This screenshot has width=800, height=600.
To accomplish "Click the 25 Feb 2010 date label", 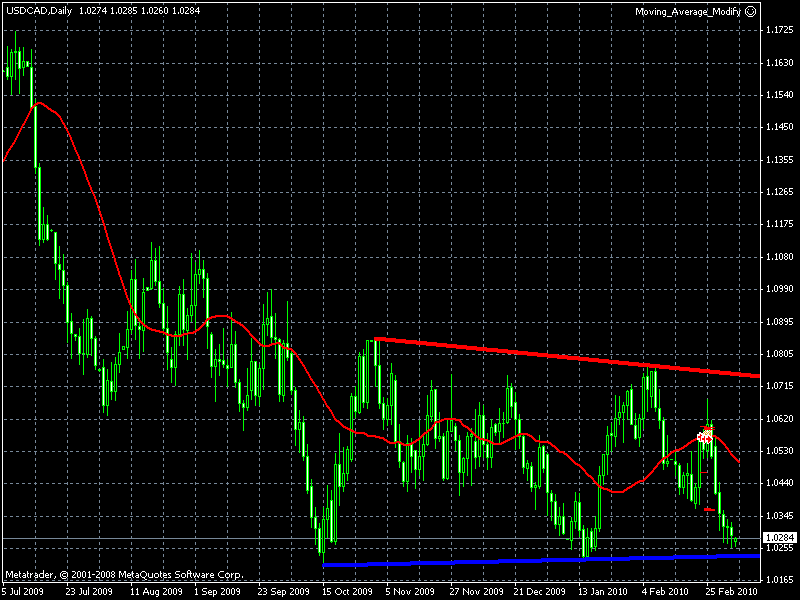I will click(730, 592).
